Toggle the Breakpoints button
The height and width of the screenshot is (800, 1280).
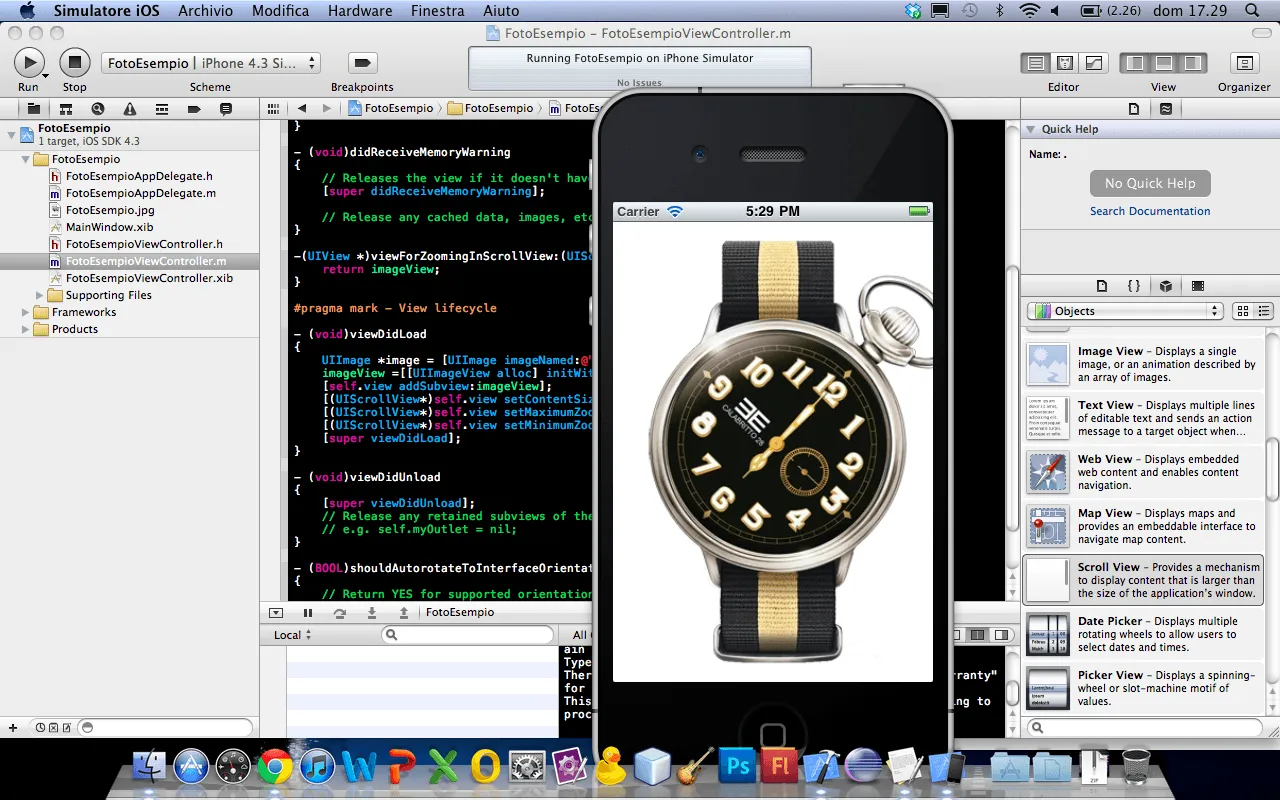pos(362,63)
